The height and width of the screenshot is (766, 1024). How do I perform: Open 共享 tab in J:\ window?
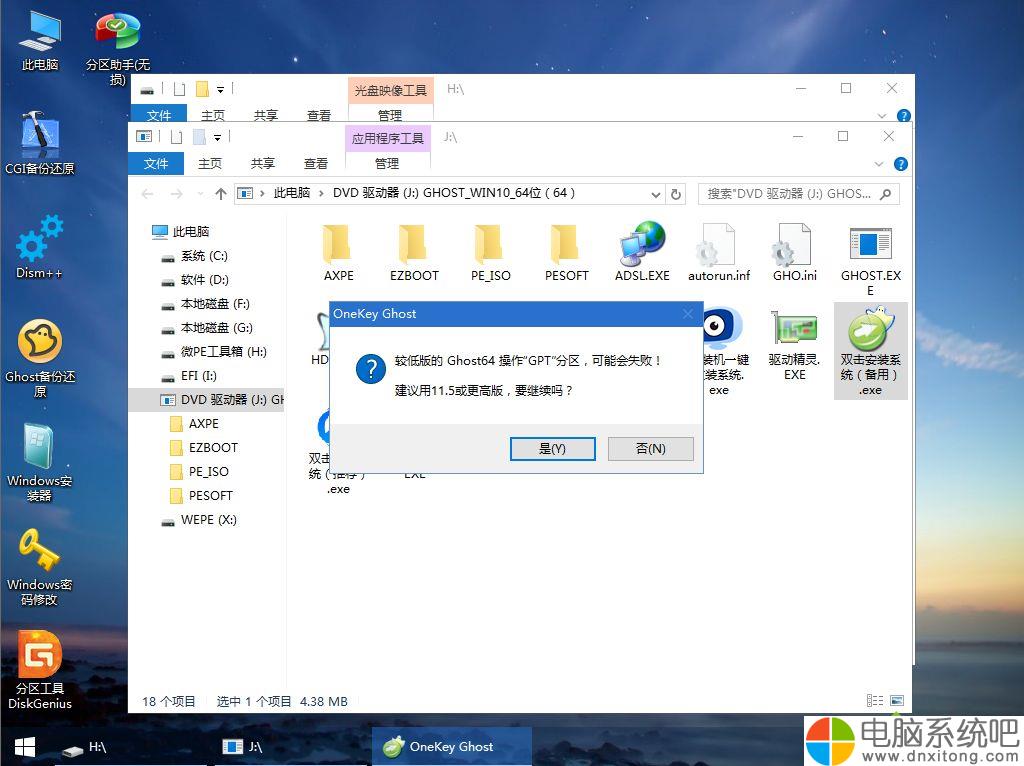pos(263,163)
